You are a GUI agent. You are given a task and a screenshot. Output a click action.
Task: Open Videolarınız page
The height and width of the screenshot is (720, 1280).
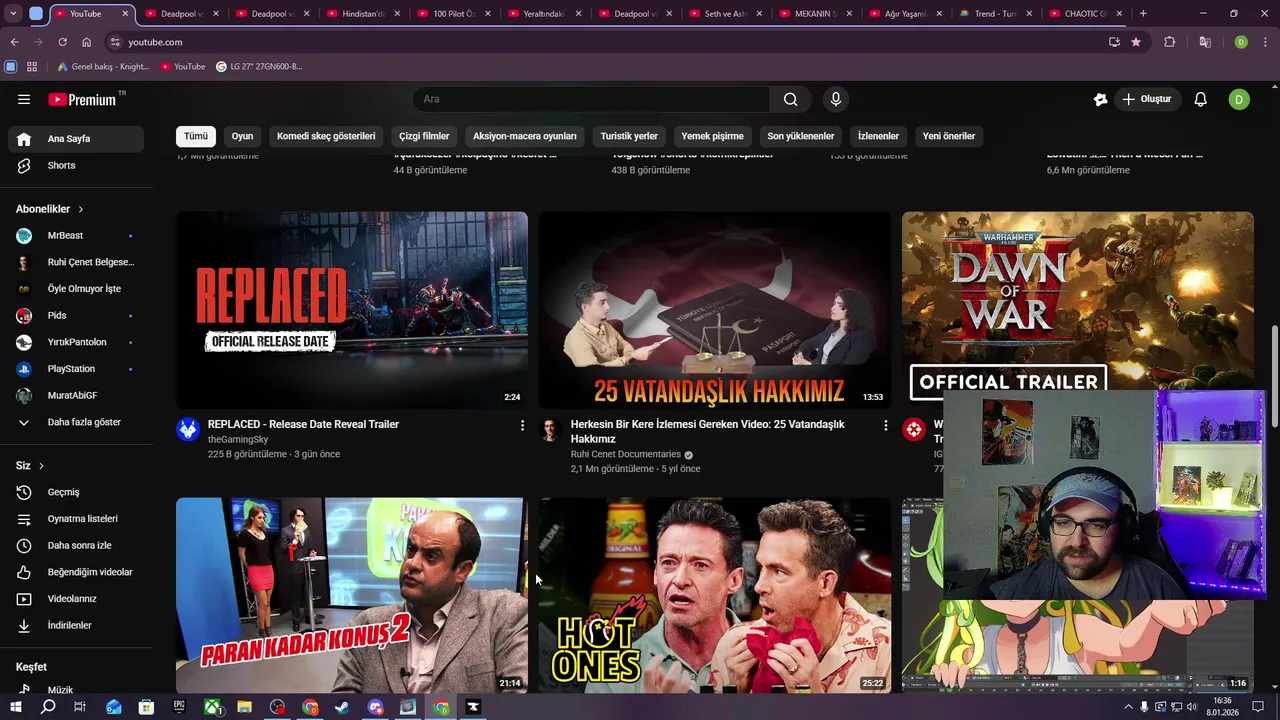76,599
